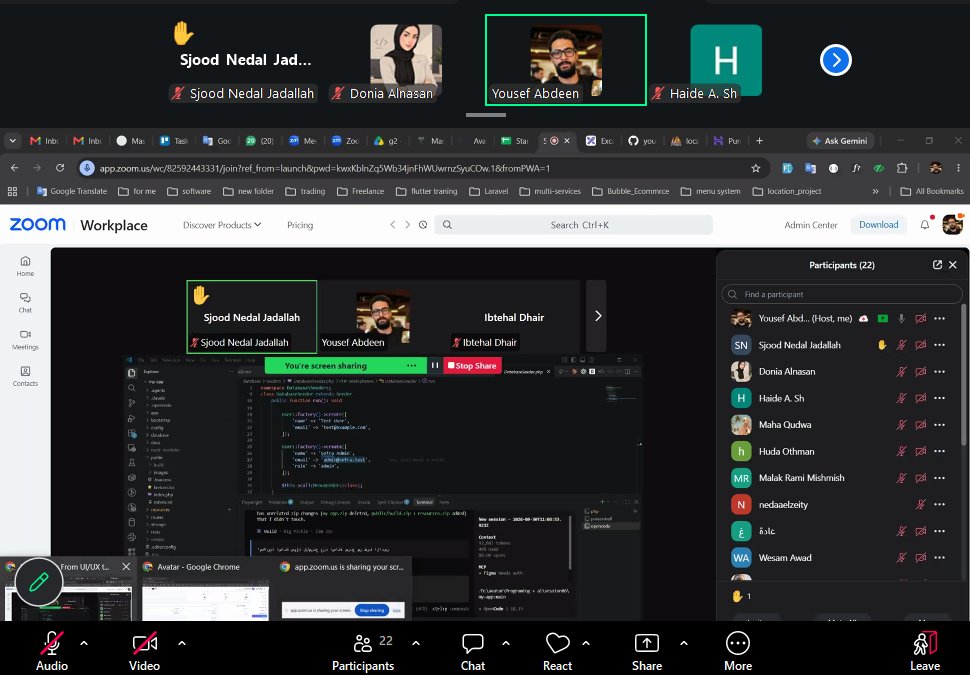Open the annotate pencil tool
The height and width of the screenshot is (675, 970).
(x=38, y=582)
